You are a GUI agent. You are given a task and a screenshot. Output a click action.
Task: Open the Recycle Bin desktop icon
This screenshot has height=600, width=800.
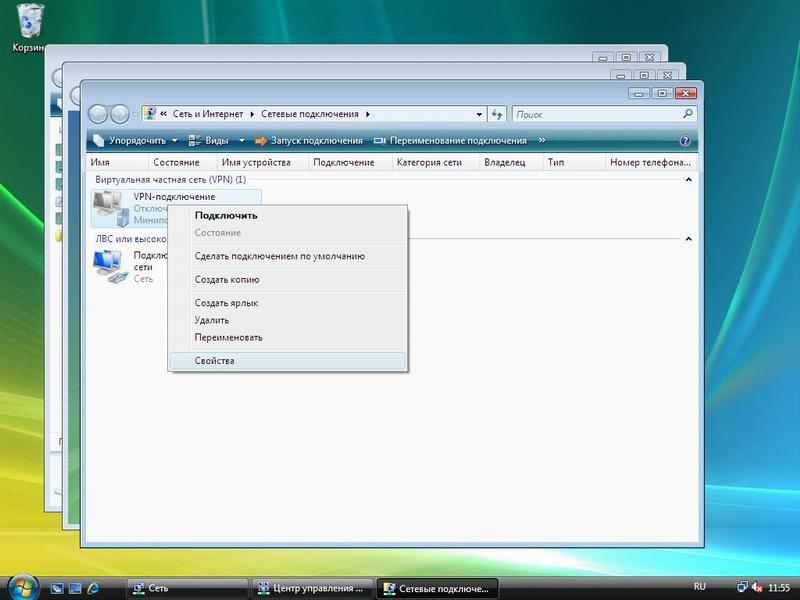click(30, 28)
